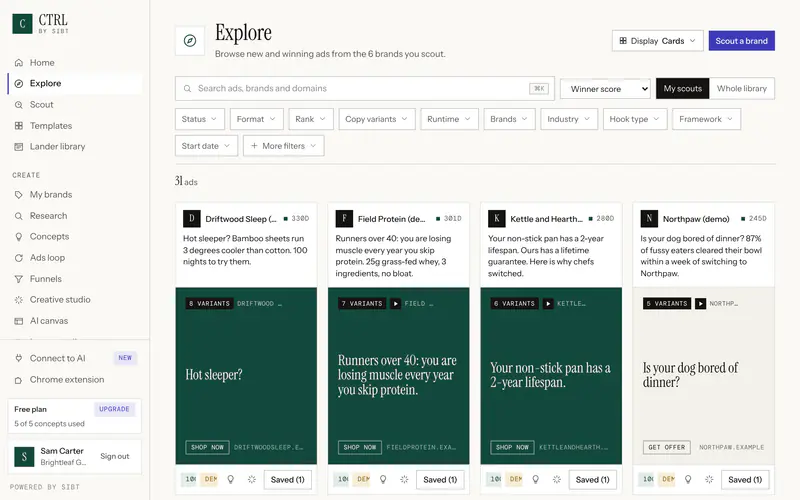Click GET OFFER on Northpaw ad creative

point(667,447)
